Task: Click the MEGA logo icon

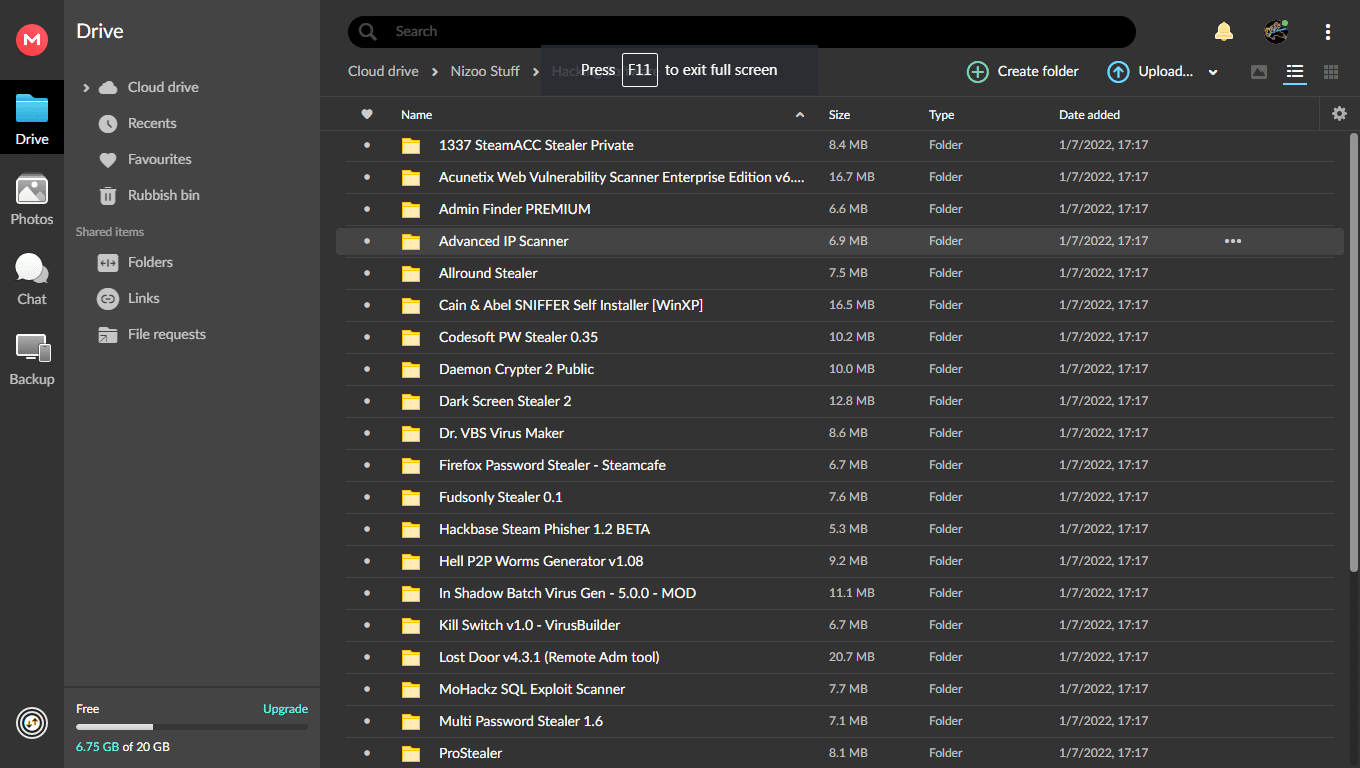Action: pos(32,39)
